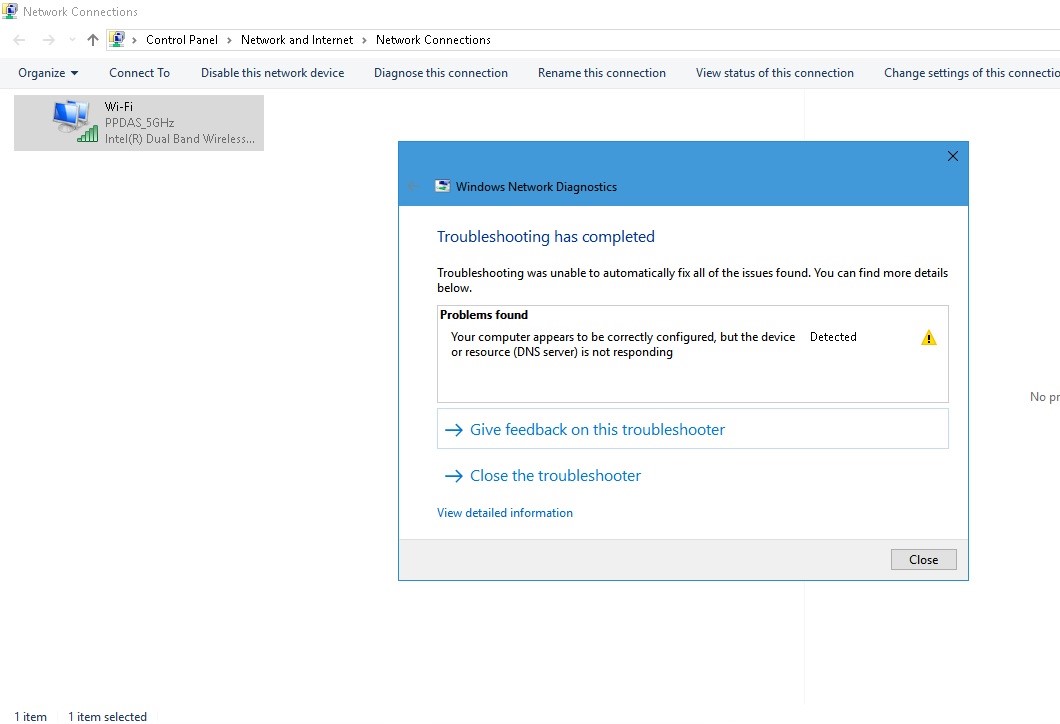This screenshot has width=1060, height=724.
Task: Click the blue arrow beside Close the troubleshooter
Action: 454,475
